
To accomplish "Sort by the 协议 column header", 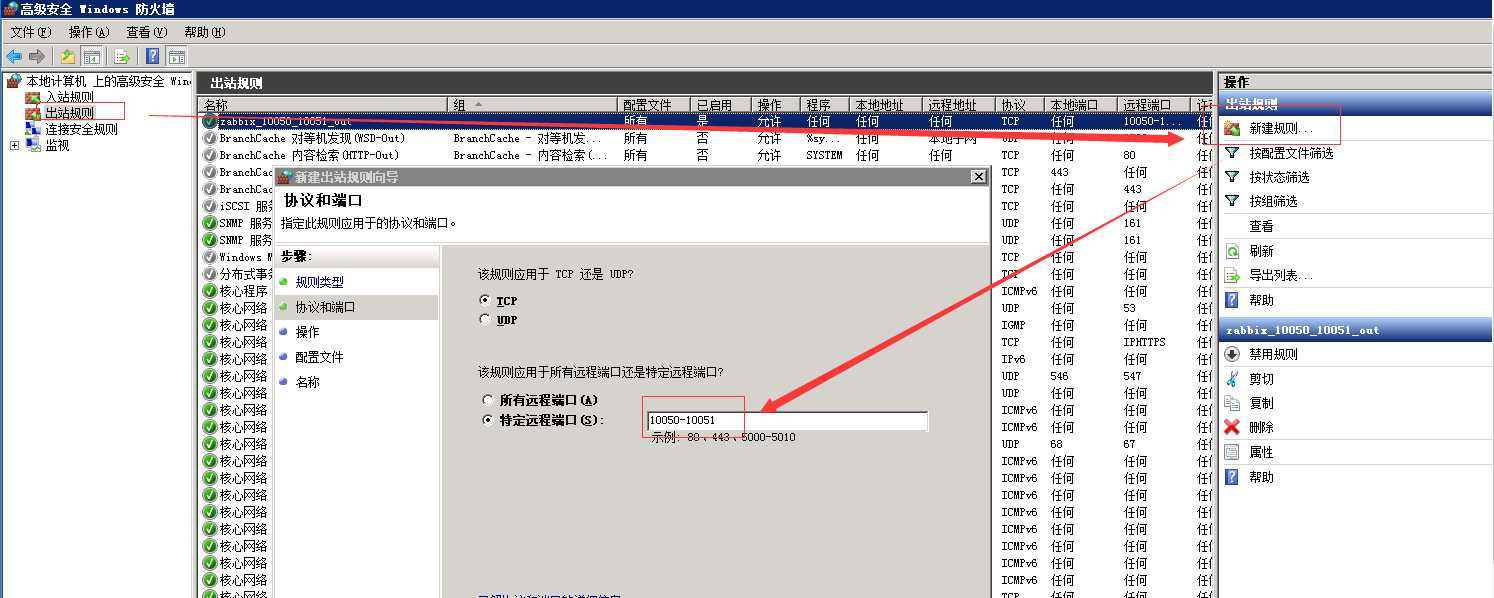I will click(x=1020, y=104).
